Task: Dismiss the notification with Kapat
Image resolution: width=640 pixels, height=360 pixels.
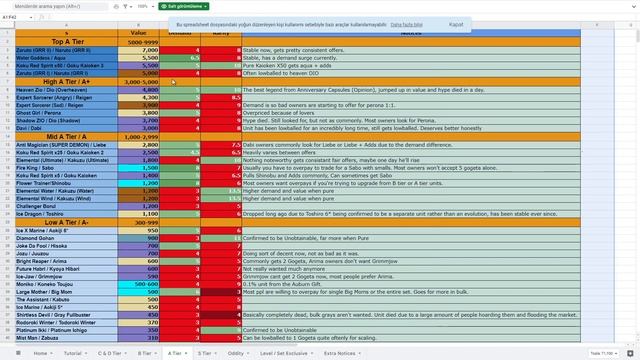Action: click(x=456, y=24)
